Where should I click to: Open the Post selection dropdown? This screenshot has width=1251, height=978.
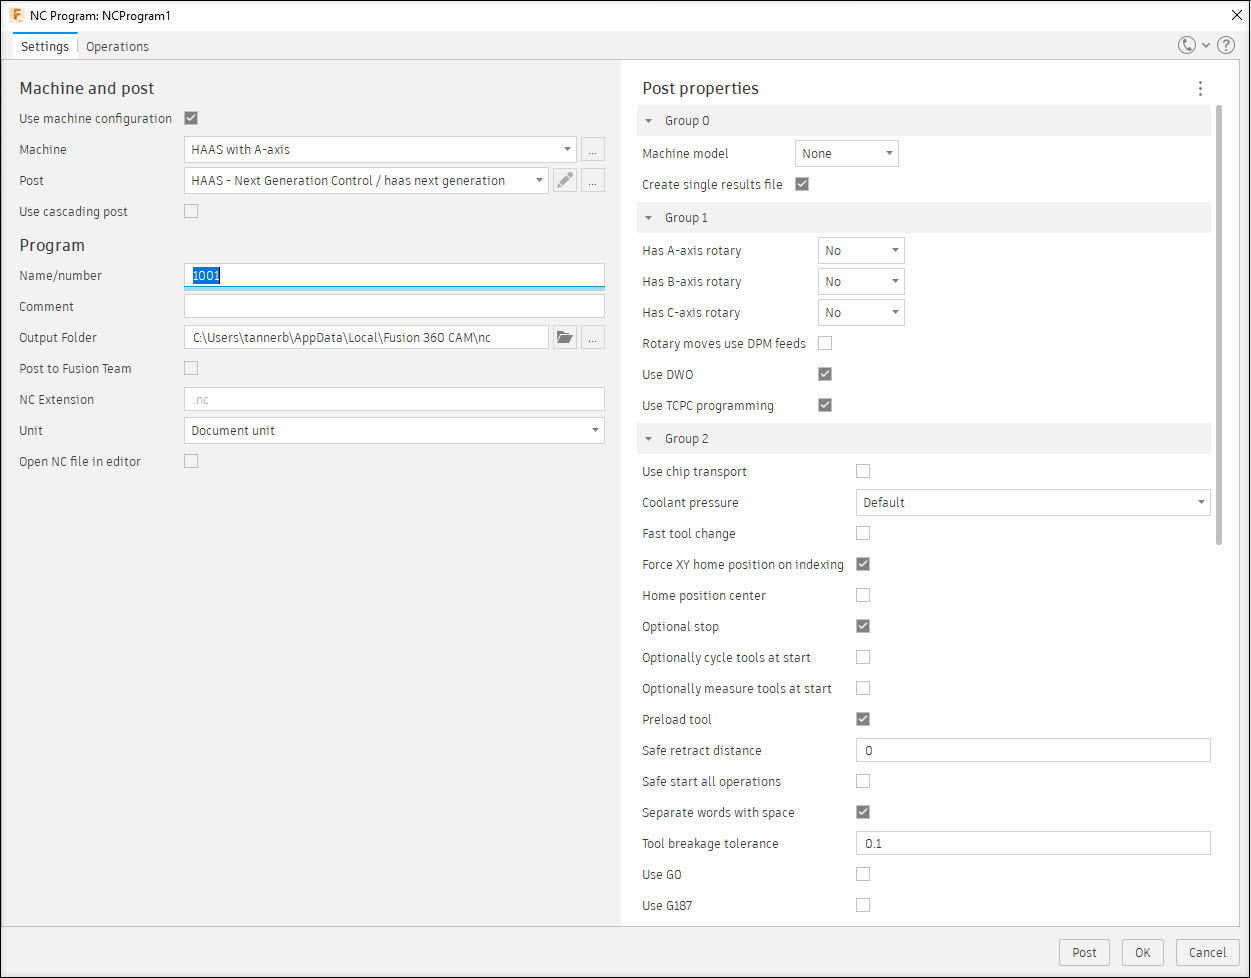[366, 181]
